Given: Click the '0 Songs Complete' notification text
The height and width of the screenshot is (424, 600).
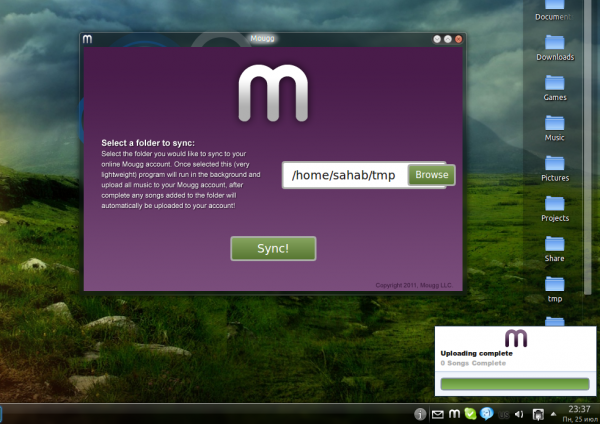Looking at the screenshot, I should point(473,363).
